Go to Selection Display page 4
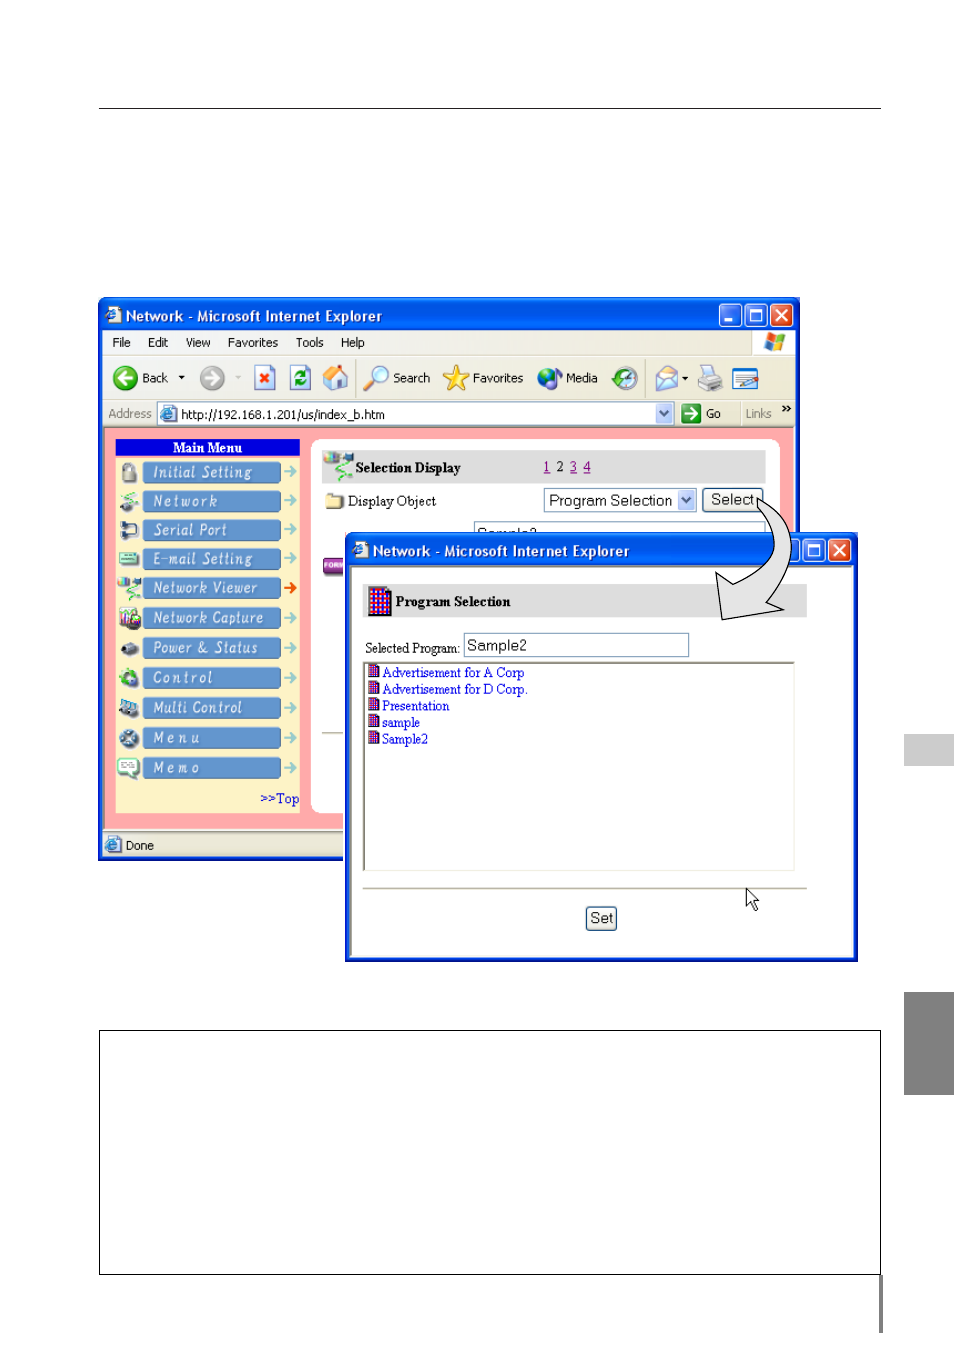Image resolution: width=954 pixels, height=1351 pixels. pos(587,467)
